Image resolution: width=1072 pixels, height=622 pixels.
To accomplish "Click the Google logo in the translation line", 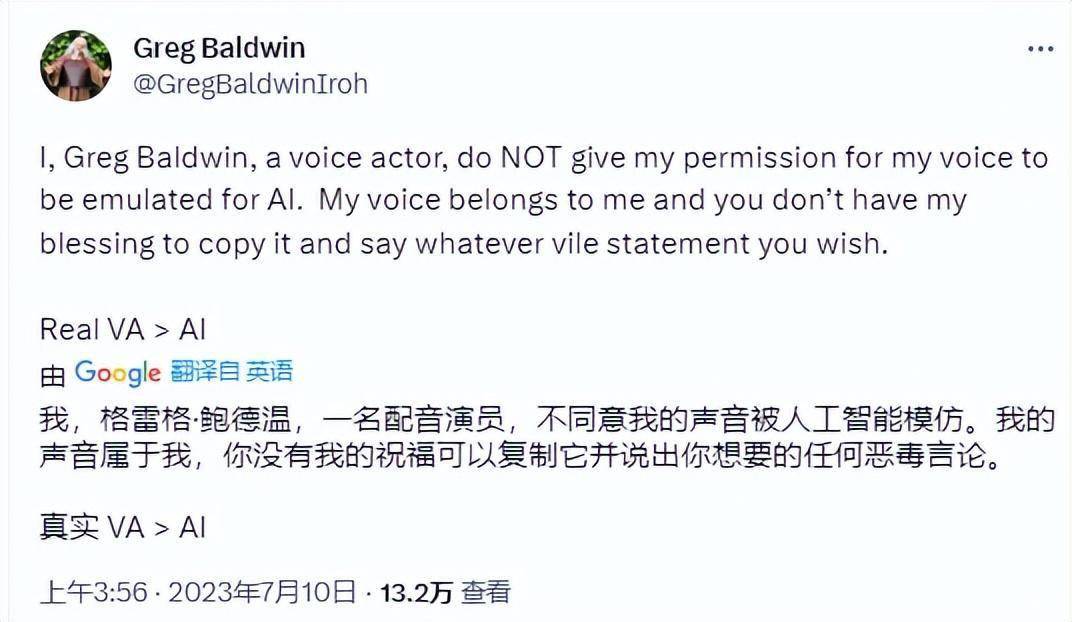I will click(117, 373).
